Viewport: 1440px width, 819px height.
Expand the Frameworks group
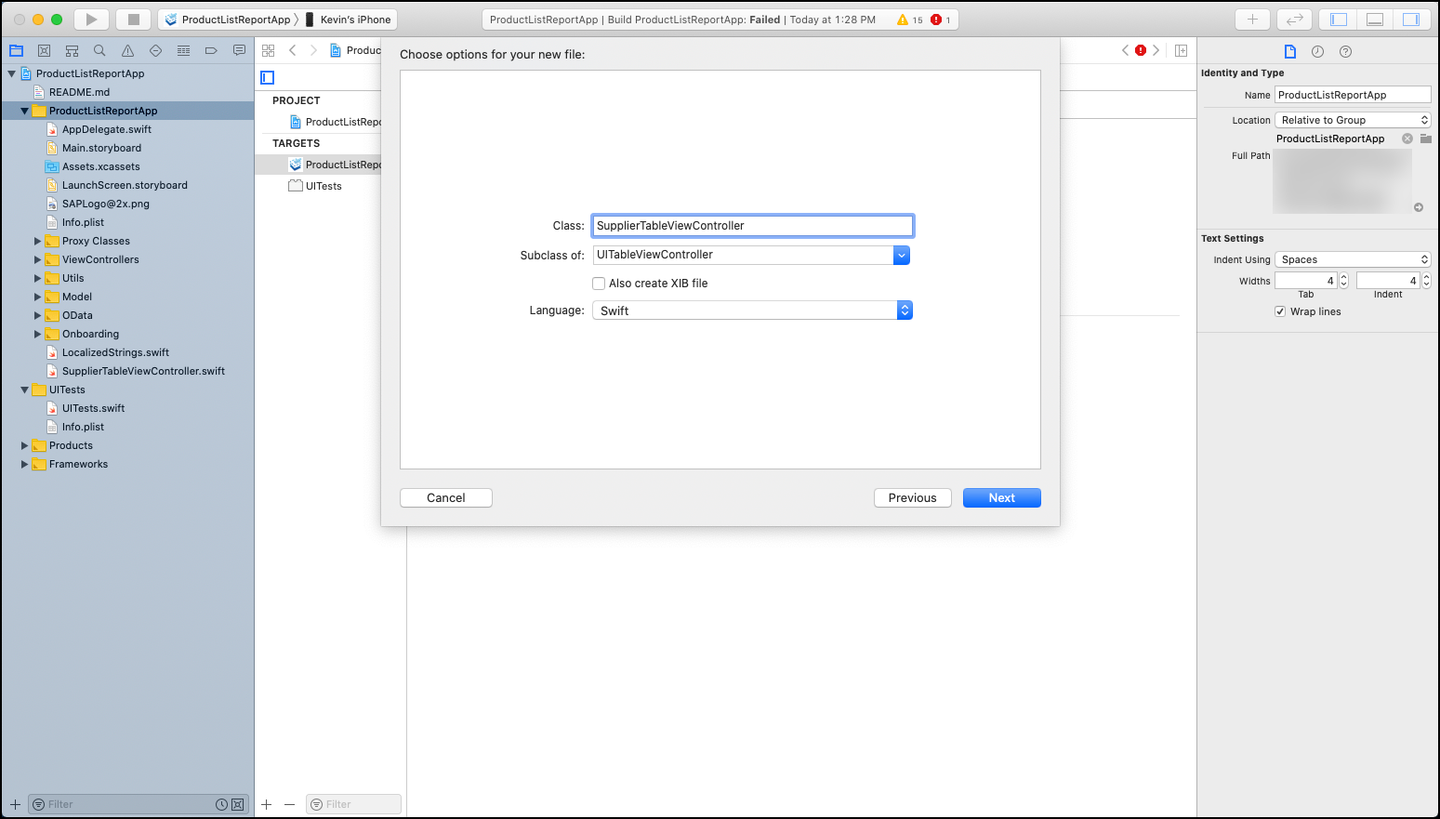[25, 464]
